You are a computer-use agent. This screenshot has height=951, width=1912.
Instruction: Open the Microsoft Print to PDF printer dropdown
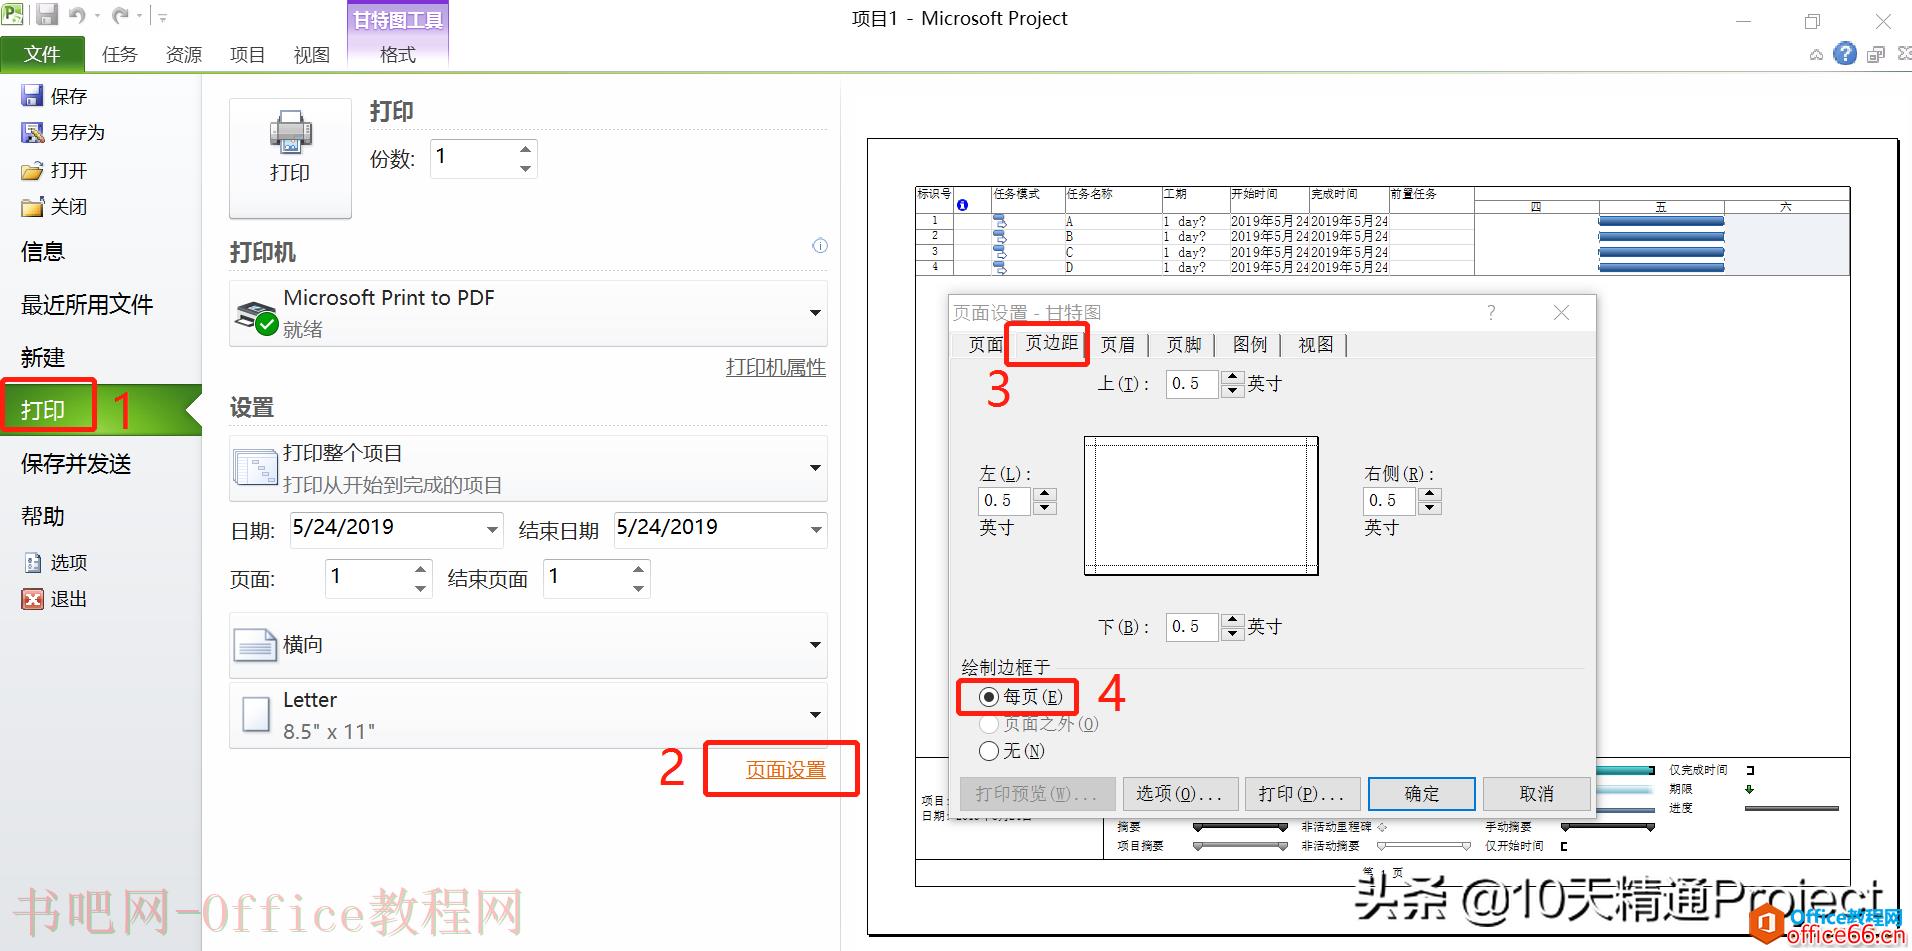tap(815, 313)
